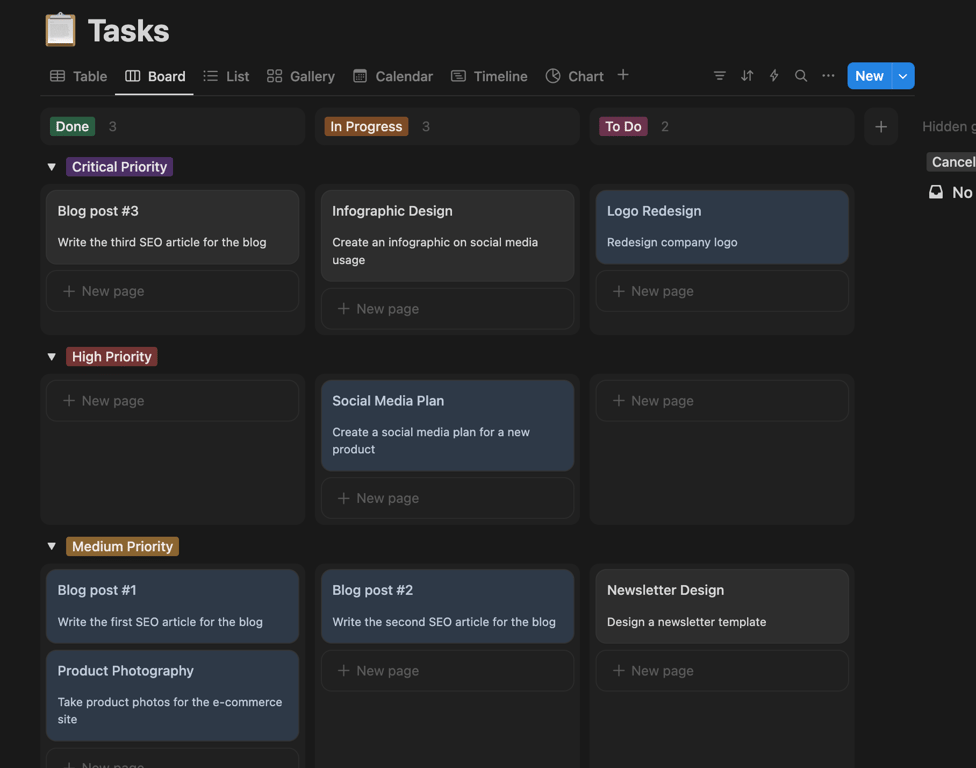Open the lightning bolt automations icon
Viewport: 976px width, 768px height.
[x=774, y=76]
